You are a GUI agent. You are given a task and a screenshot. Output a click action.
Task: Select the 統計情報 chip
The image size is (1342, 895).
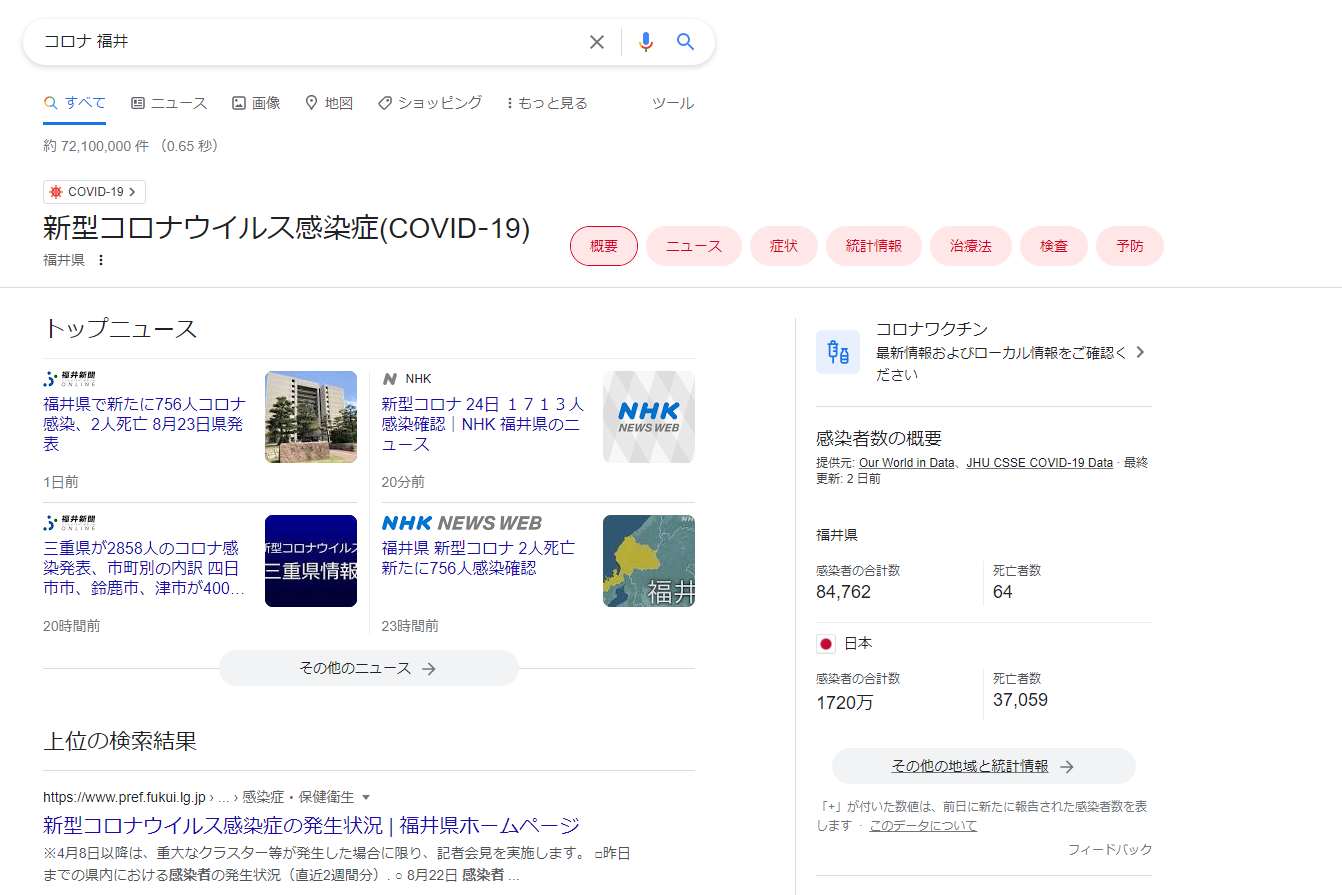874,246
